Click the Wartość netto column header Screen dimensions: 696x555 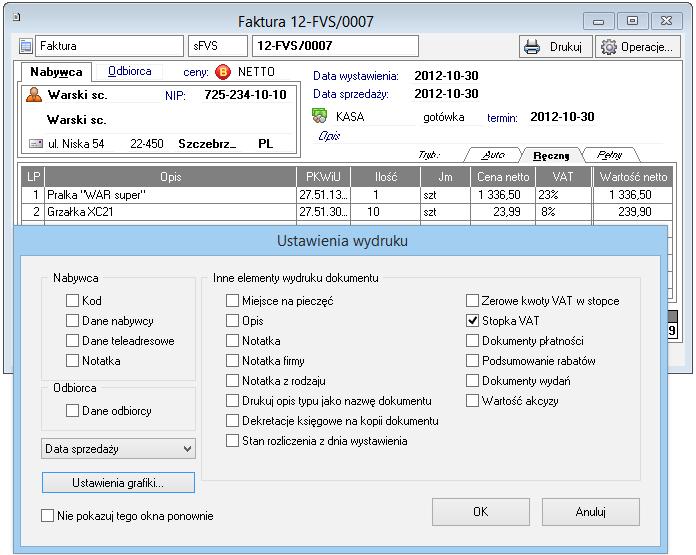pyautogui.click(x=633, y=177)
